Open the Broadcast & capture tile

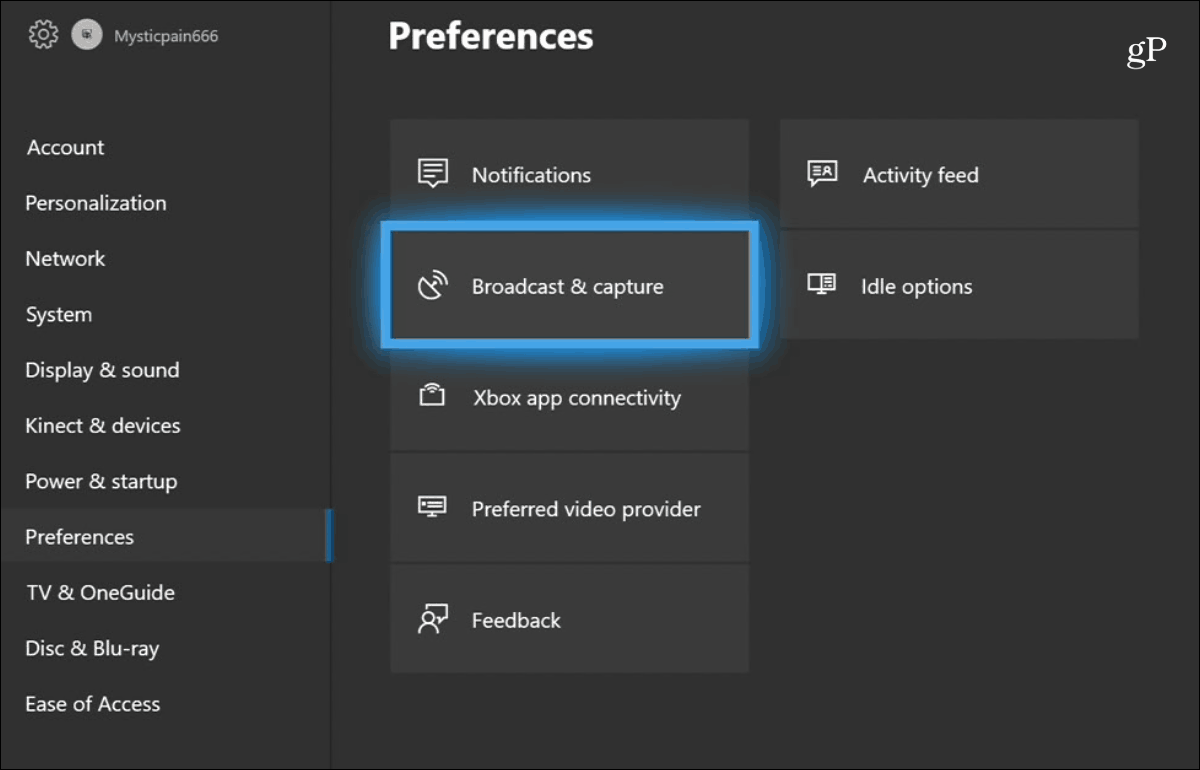[569, 286]
